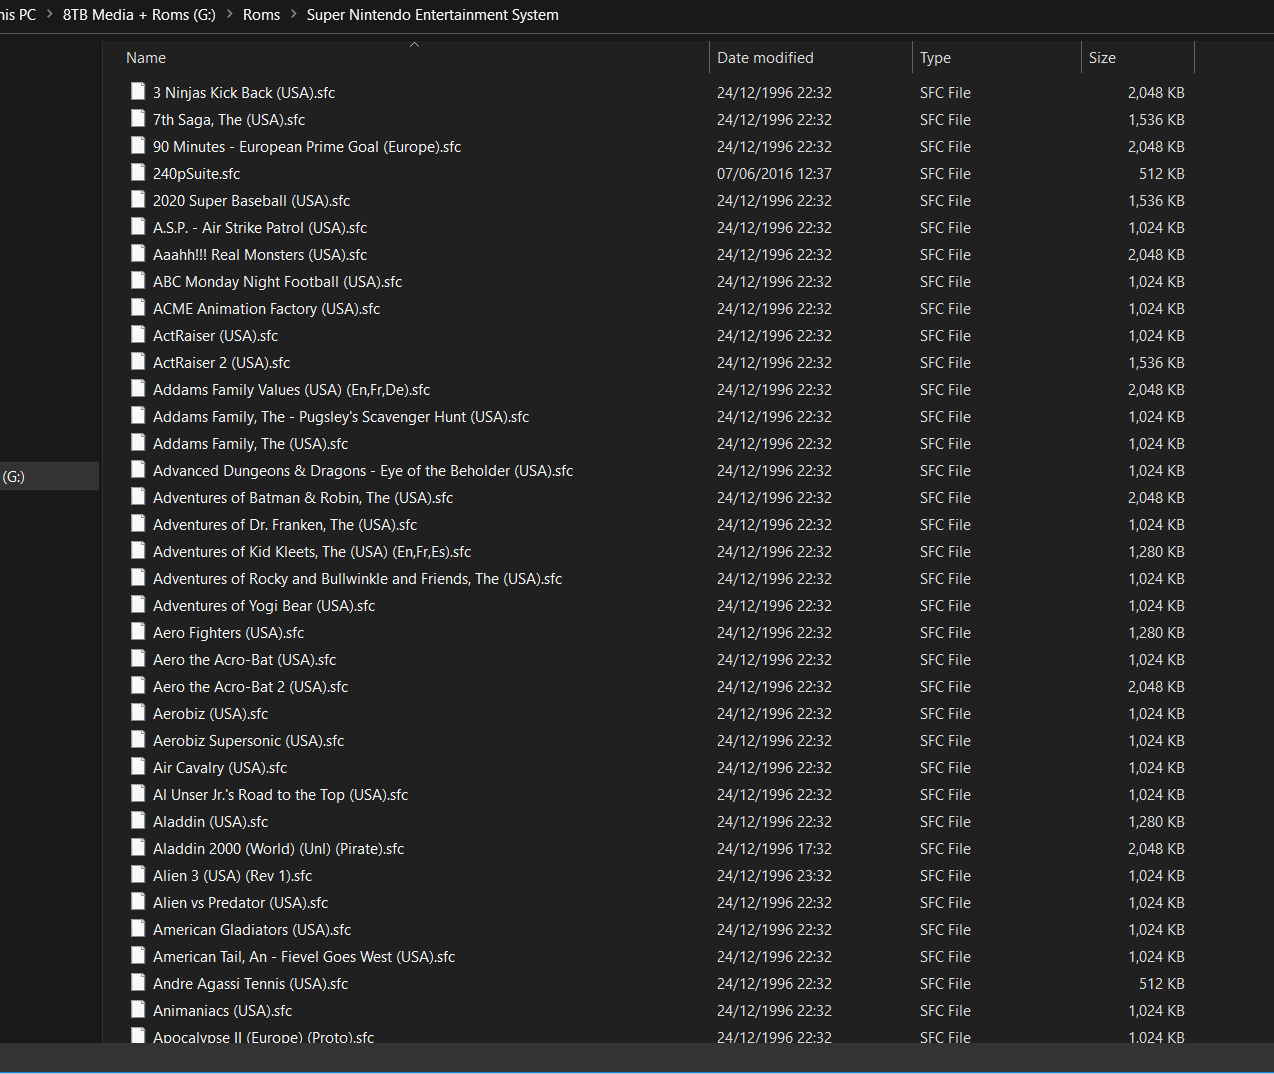1274x1074 pixels.
Task: Click file icon for Al Unser Jr.'s Road
Action: [138, 794]
